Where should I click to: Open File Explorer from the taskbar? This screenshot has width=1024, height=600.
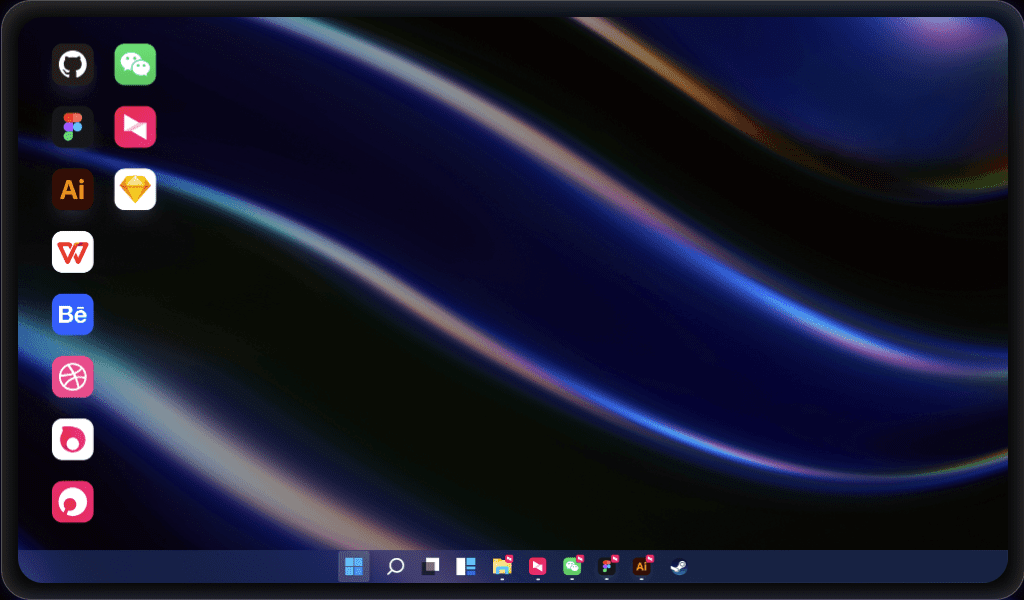pos(502,567)
